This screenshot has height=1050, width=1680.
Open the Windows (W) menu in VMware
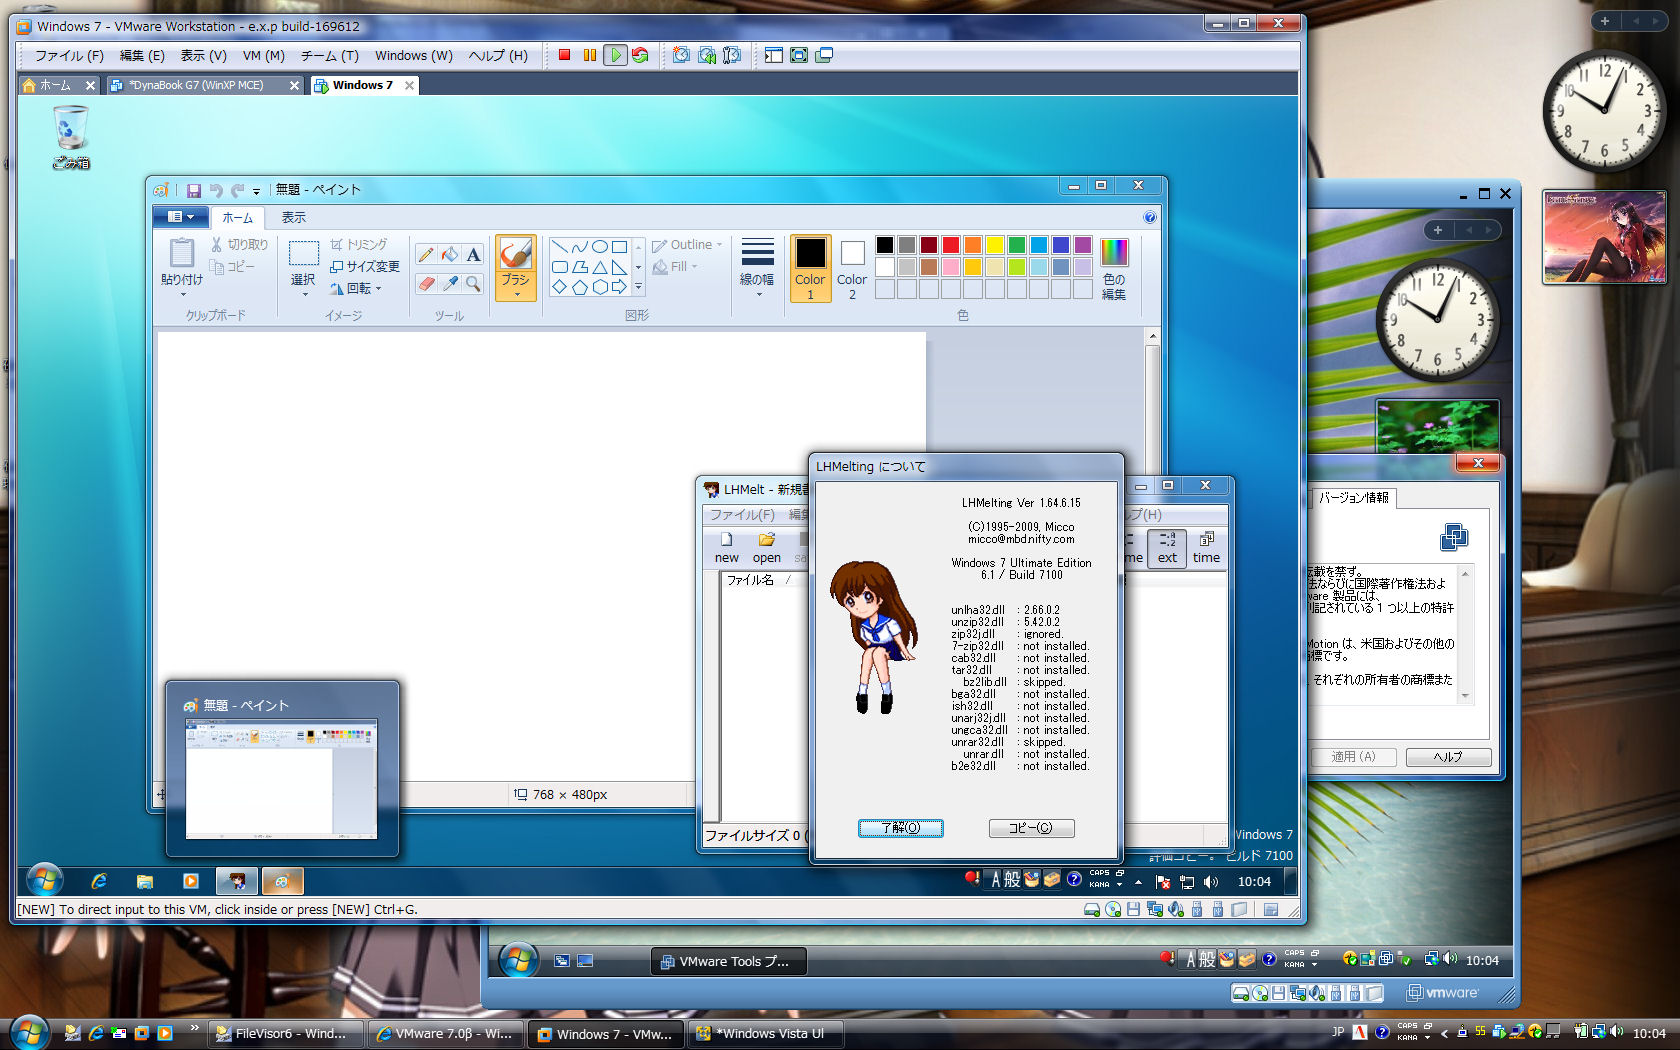(x=414, y=56)
